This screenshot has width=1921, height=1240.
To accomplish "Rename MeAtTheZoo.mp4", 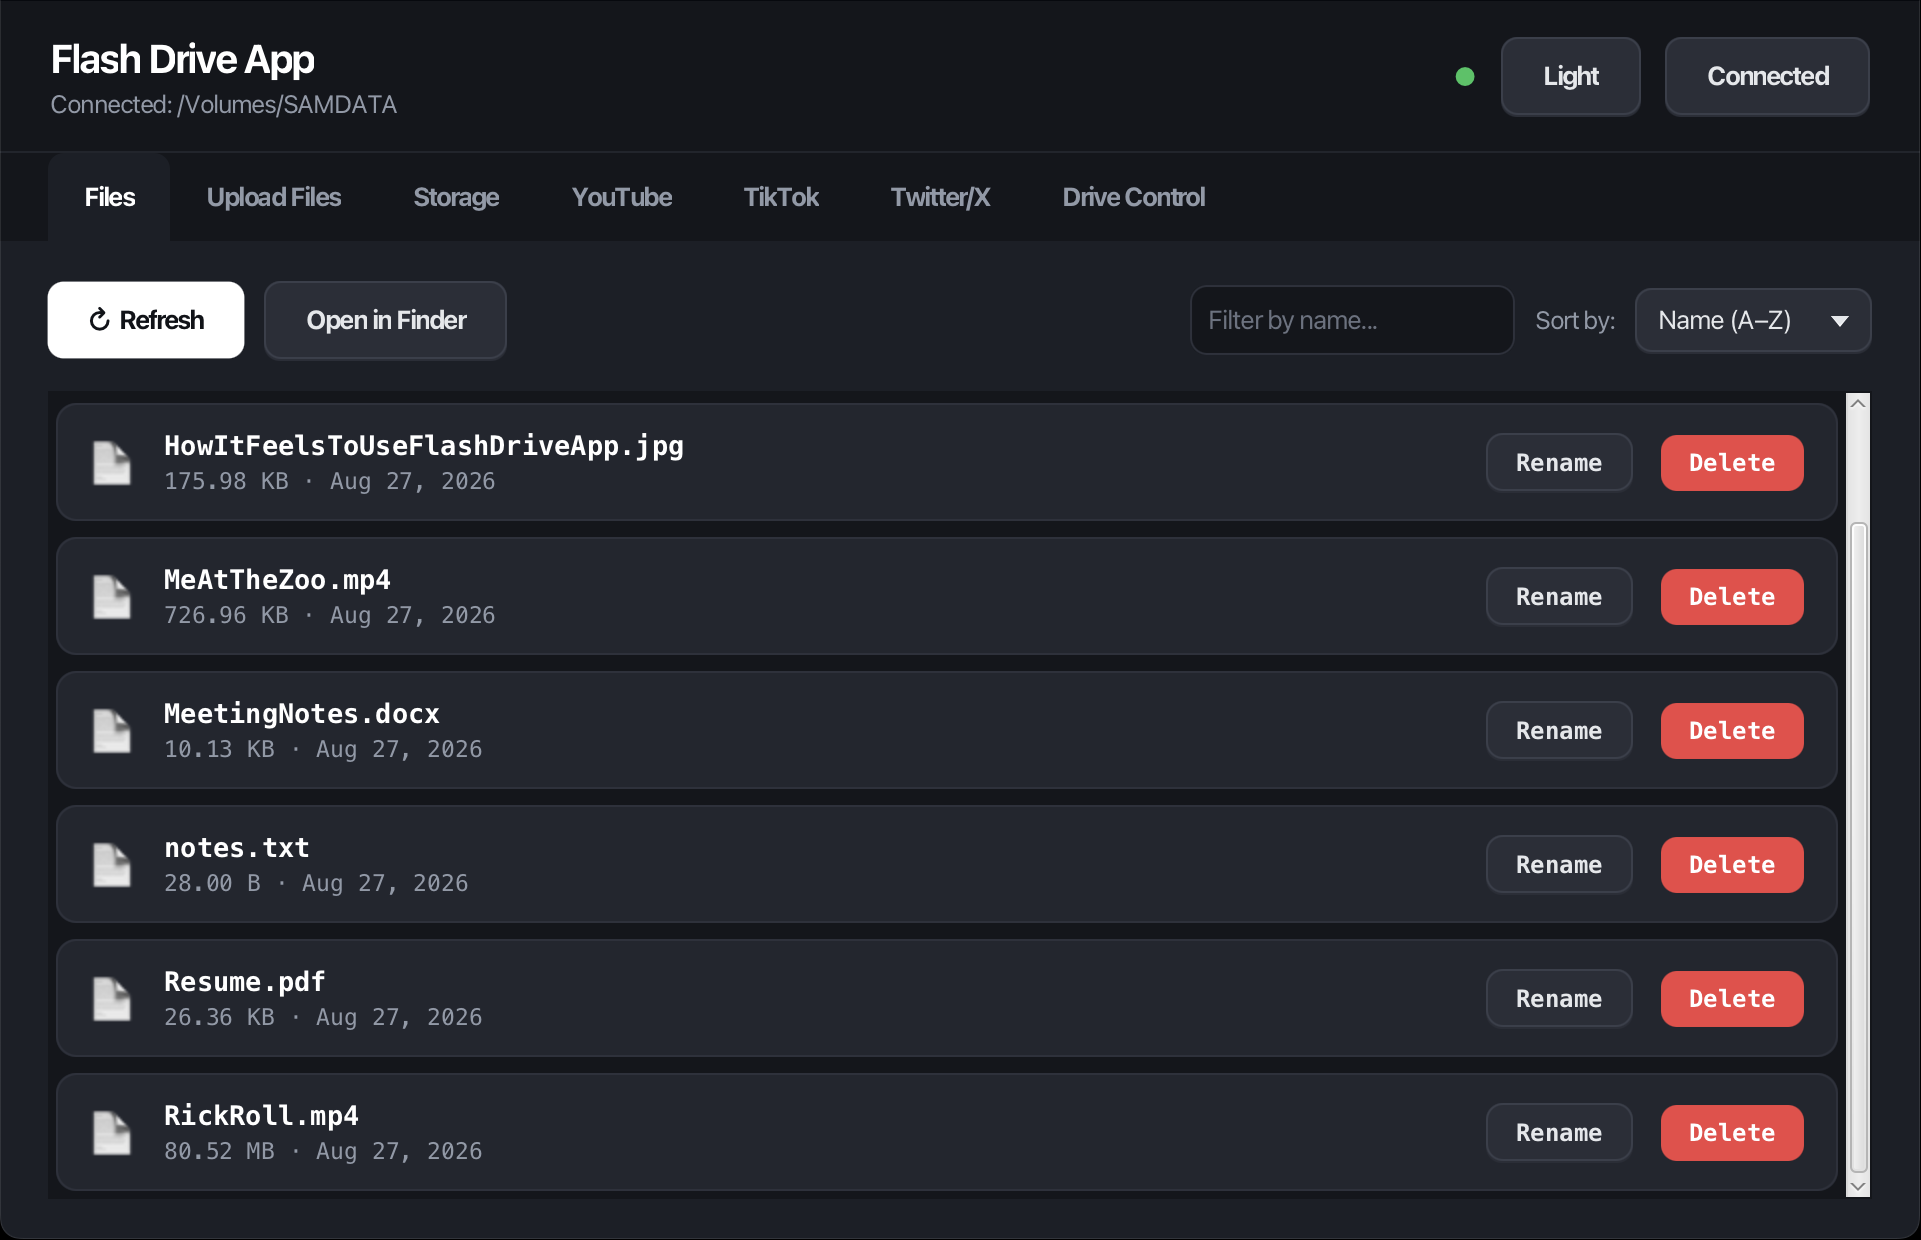I will (x=1559, y=597).
